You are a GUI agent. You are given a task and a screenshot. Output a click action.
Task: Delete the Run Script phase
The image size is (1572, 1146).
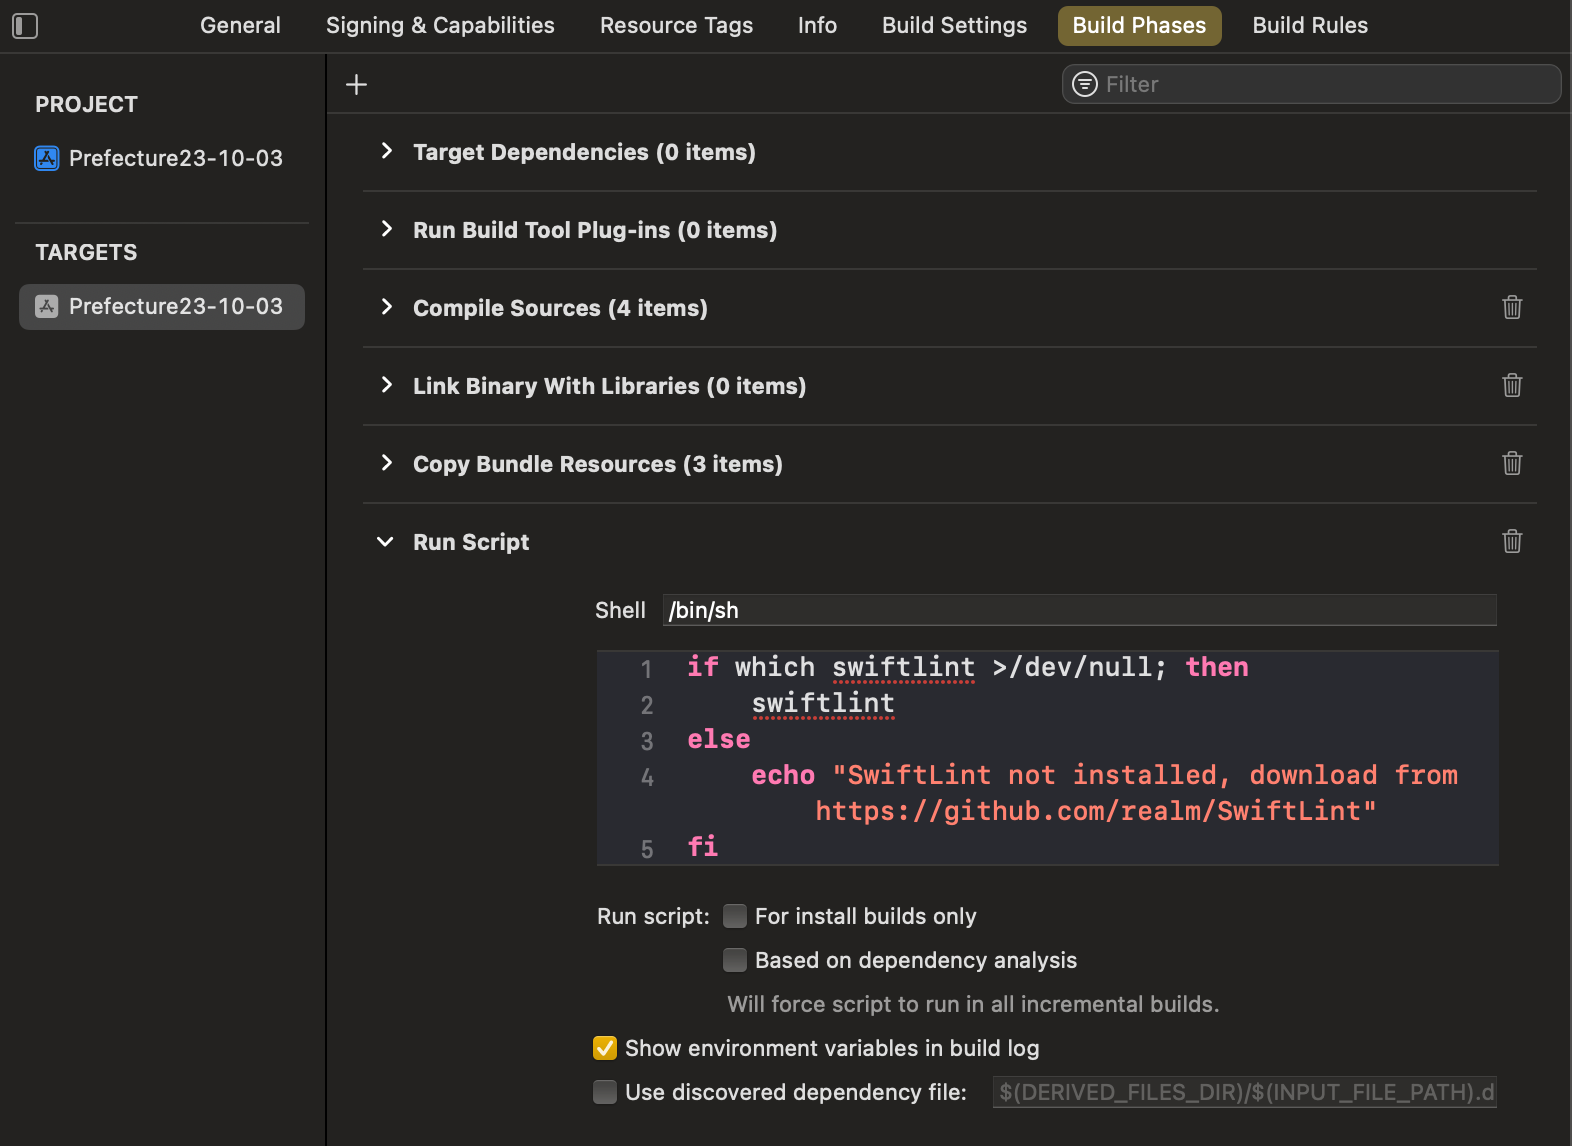pos(1511,542)
